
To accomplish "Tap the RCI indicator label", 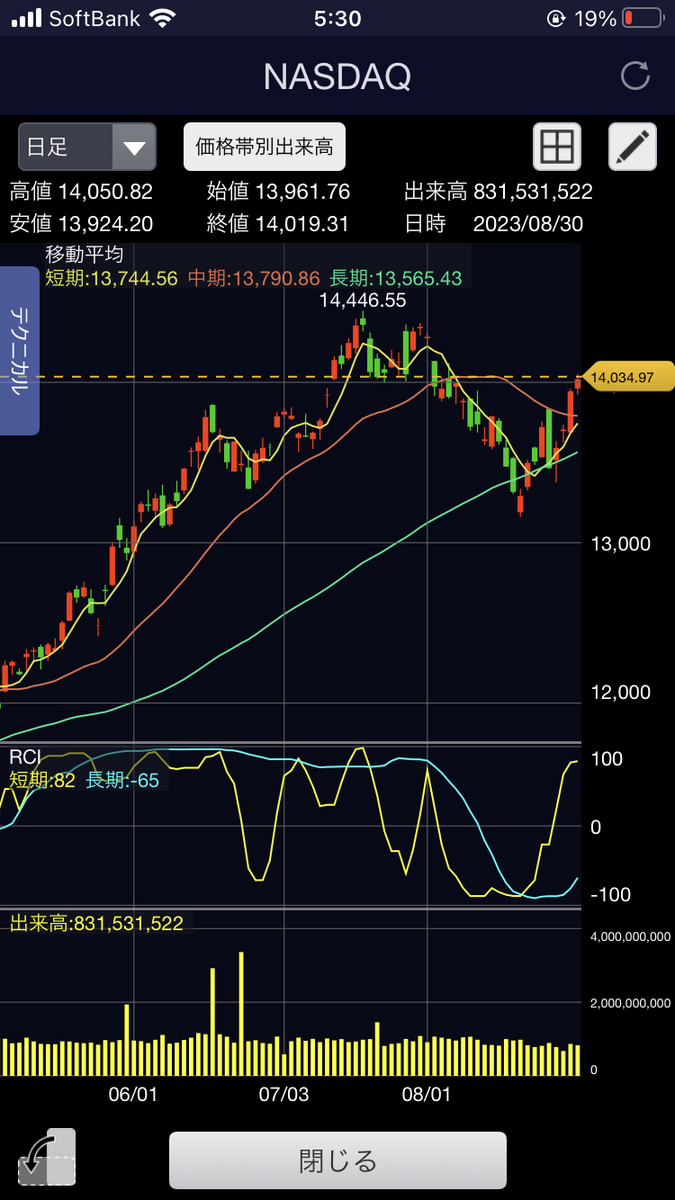I will (24, 757).
